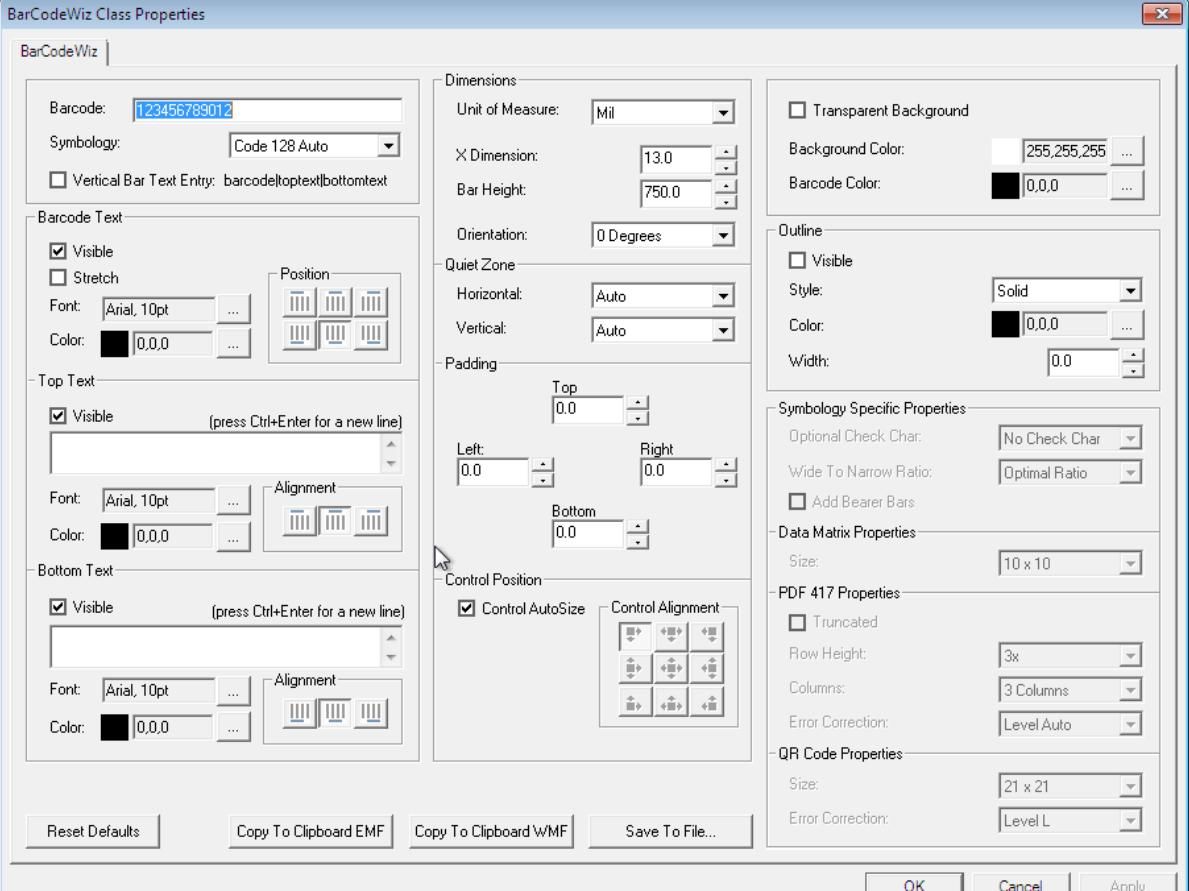Align Top Text to the left
Viewport: 1189px width, 891px height.
click(x=300, y=521)
